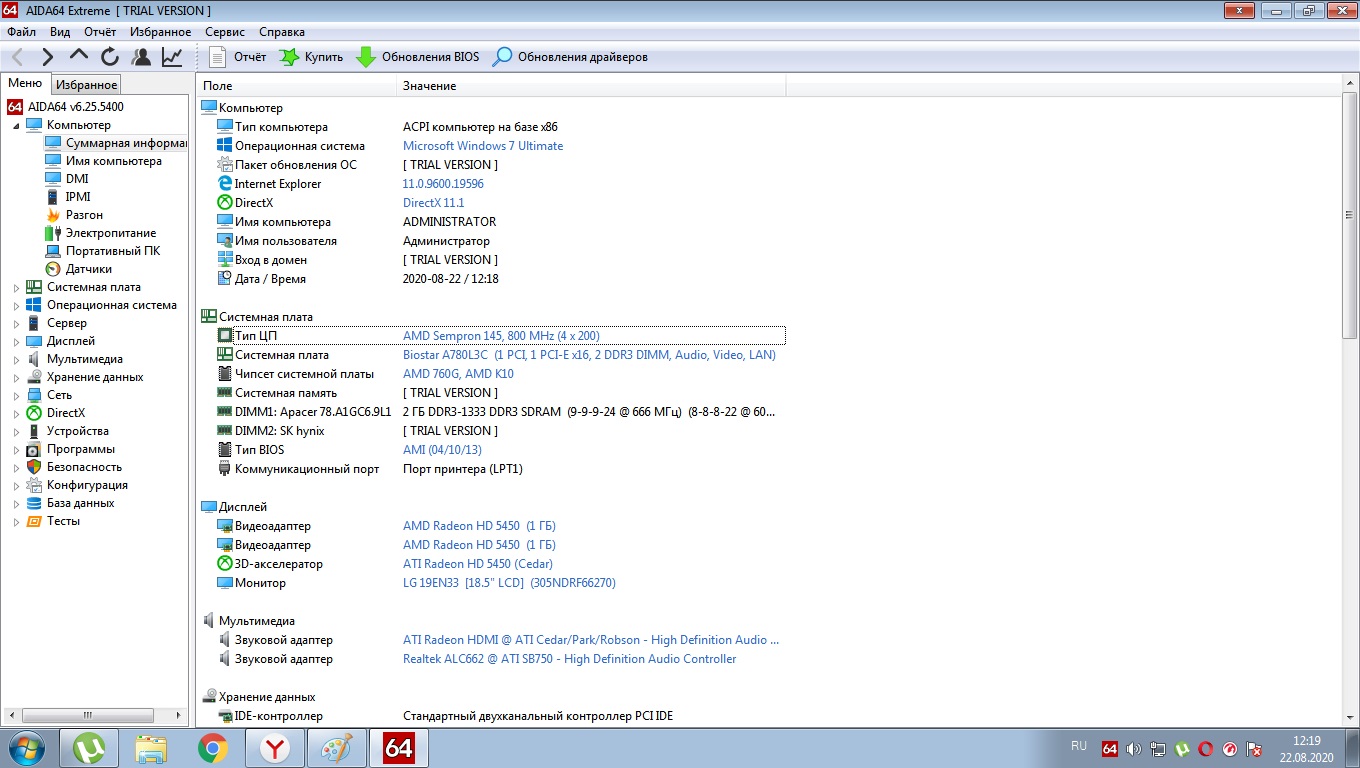Screen dimensions: 1360x768
Task: Click the AMD 760G, AMD K10 chipset link
Action: pos(458,374)
